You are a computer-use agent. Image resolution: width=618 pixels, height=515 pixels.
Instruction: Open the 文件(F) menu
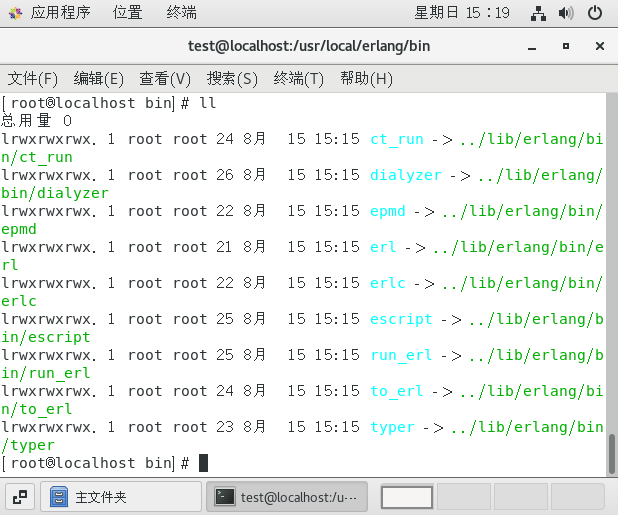(33, 79)
